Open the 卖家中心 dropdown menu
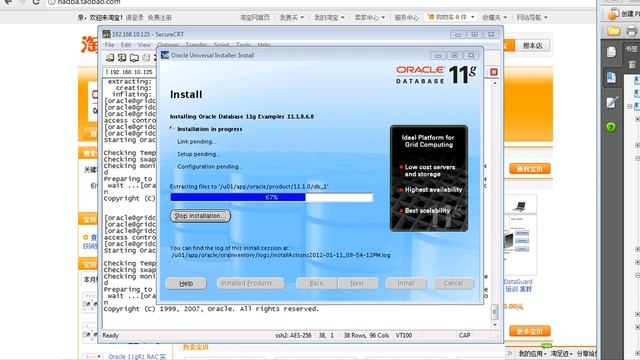This screenshot has height=360, width=640. click(370, 18)
